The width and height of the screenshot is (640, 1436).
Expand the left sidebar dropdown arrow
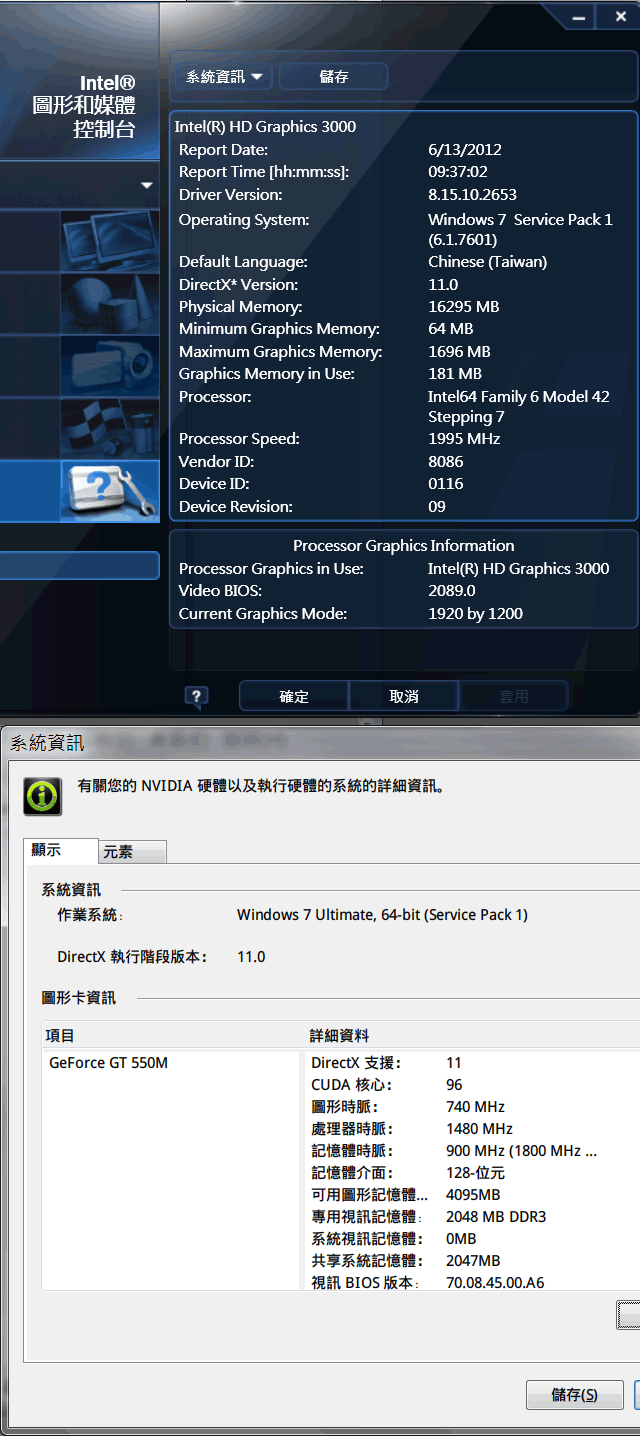[x=146, y=185]
